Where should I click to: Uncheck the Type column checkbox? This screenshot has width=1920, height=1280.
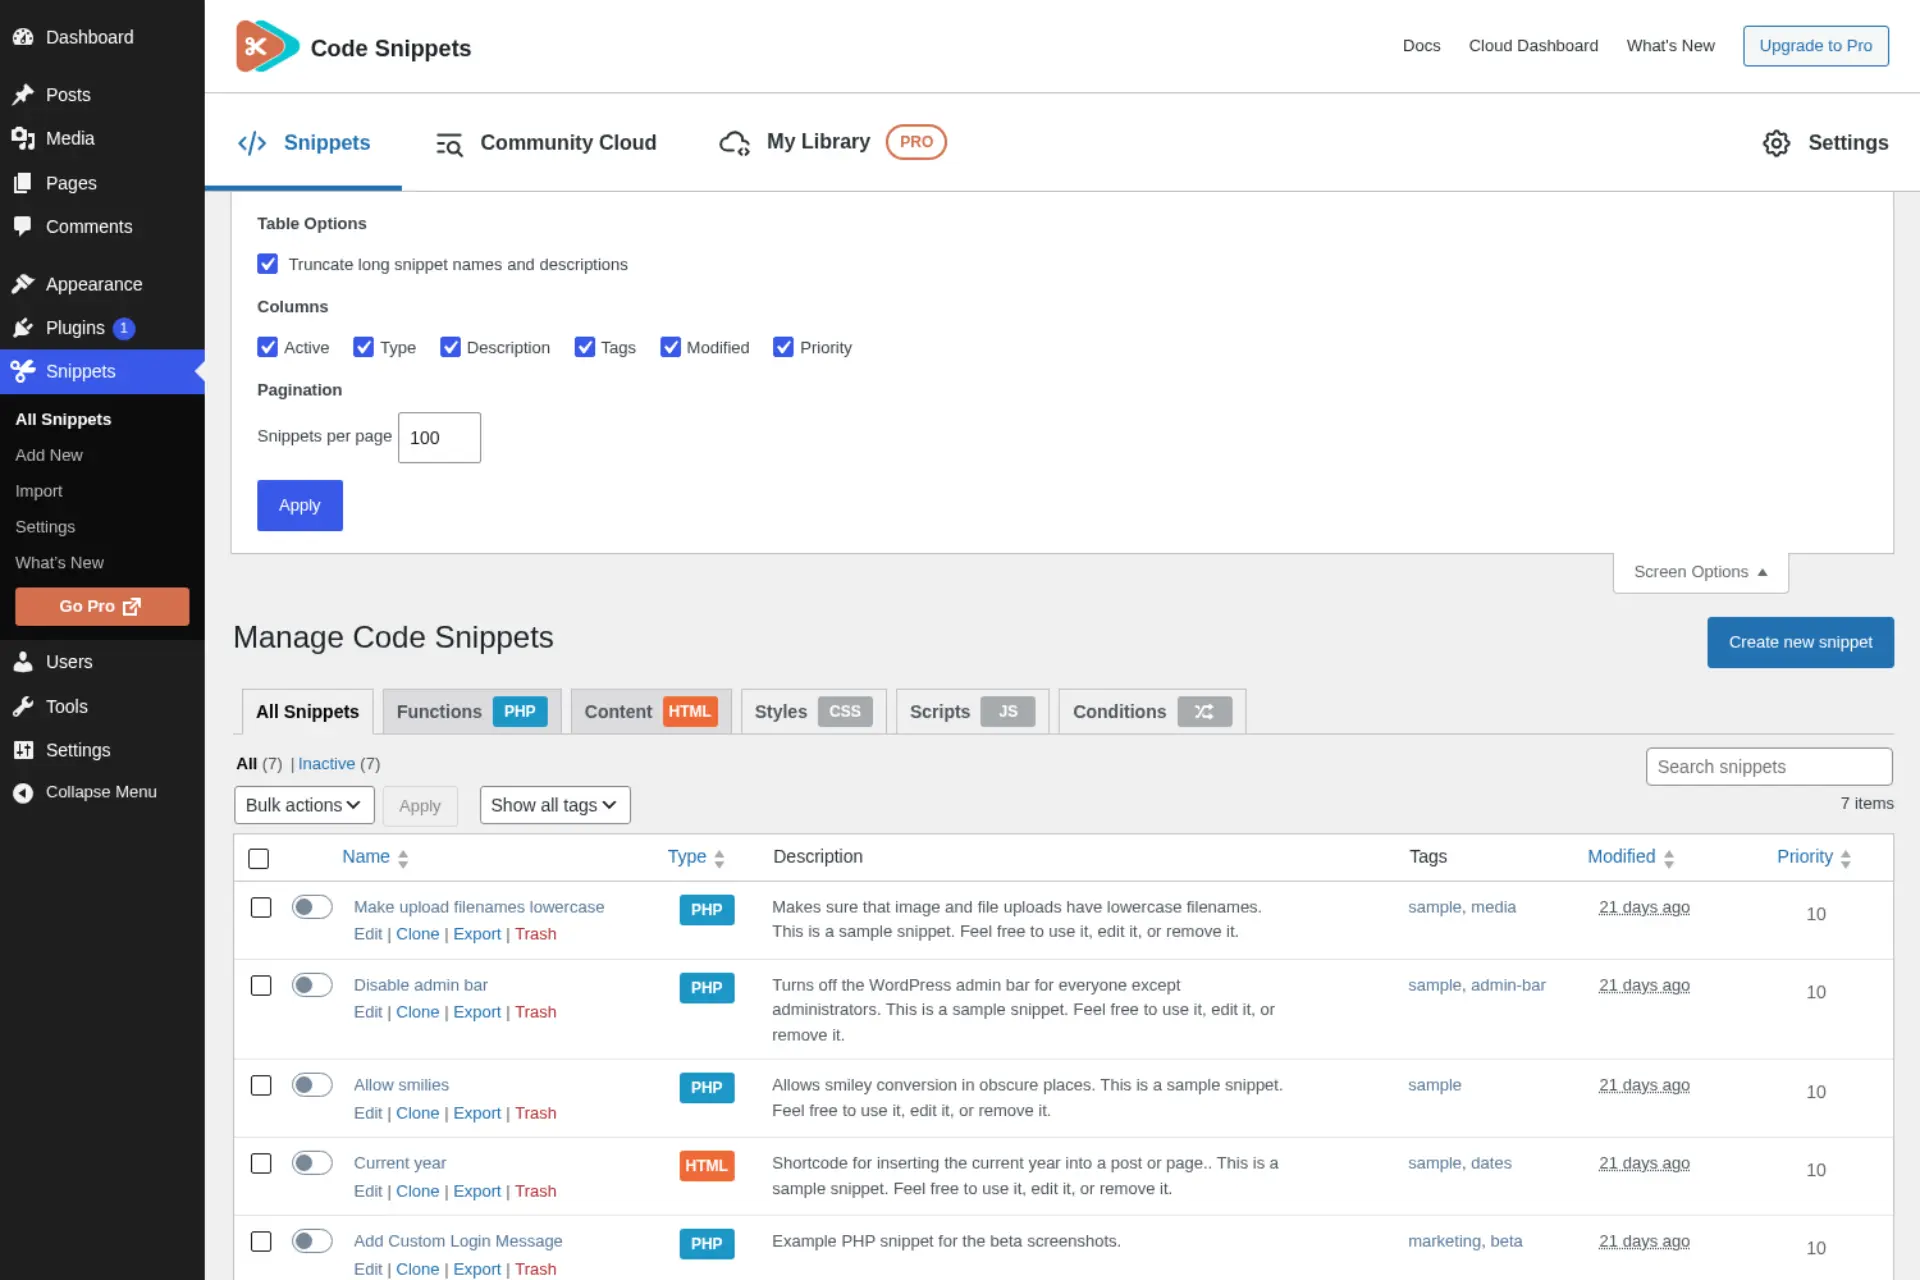(x=363, y=347)
